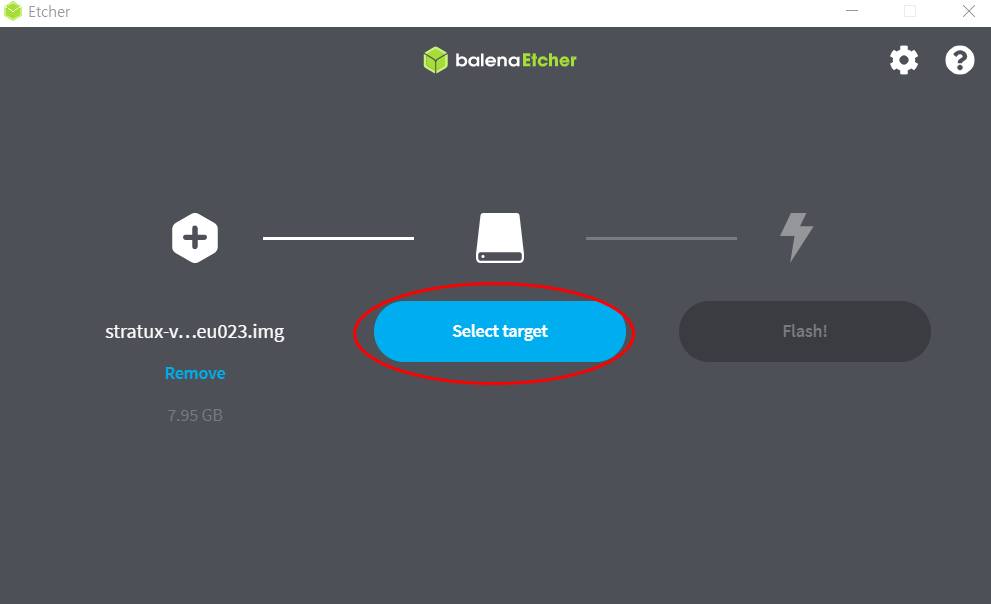This screenshot has height=604, width=991.
Task: Click the white progress line after source step
Action: [338, 238]
